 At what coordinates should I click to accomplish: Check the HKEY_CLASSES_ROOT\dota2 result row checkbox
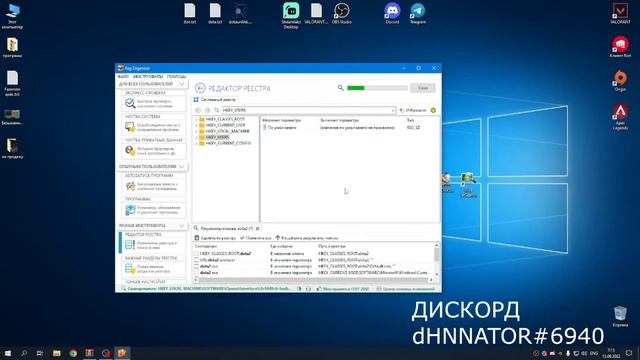click(196, 254)
